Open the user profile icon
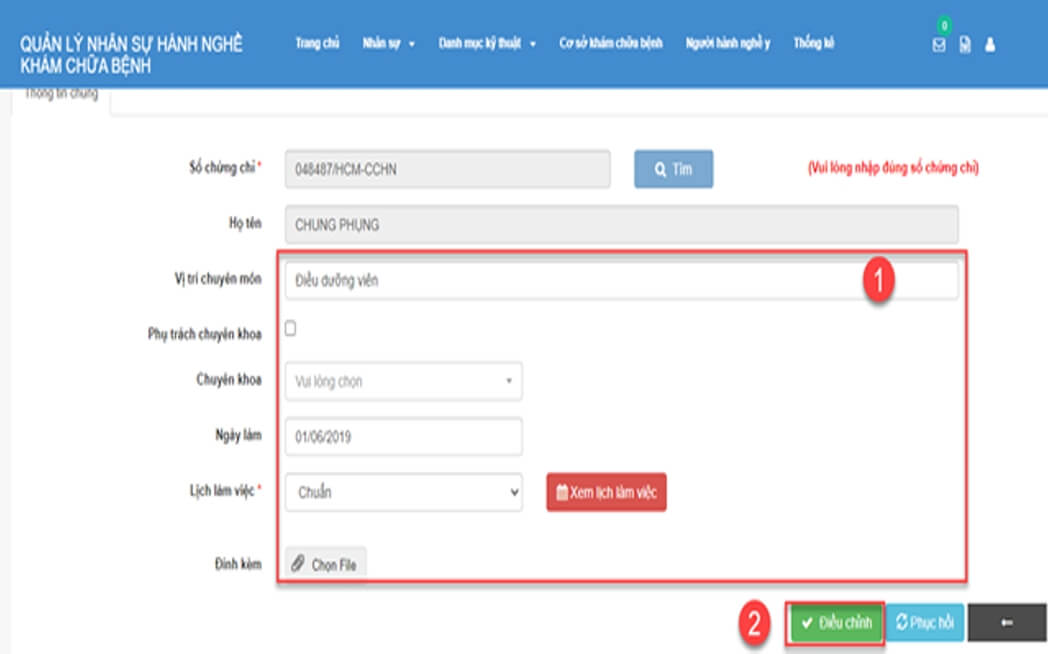 tap(990, 45)
